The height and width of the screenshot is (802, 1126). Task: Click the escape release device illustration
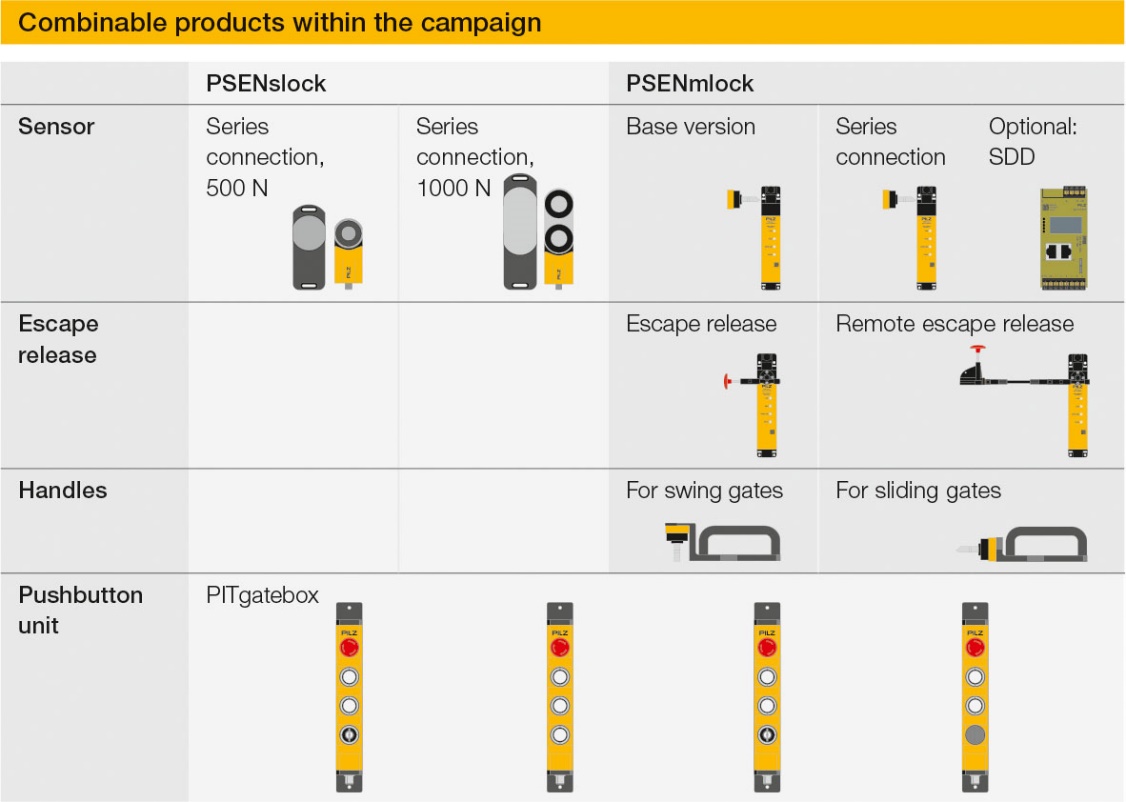coord(751,405)
